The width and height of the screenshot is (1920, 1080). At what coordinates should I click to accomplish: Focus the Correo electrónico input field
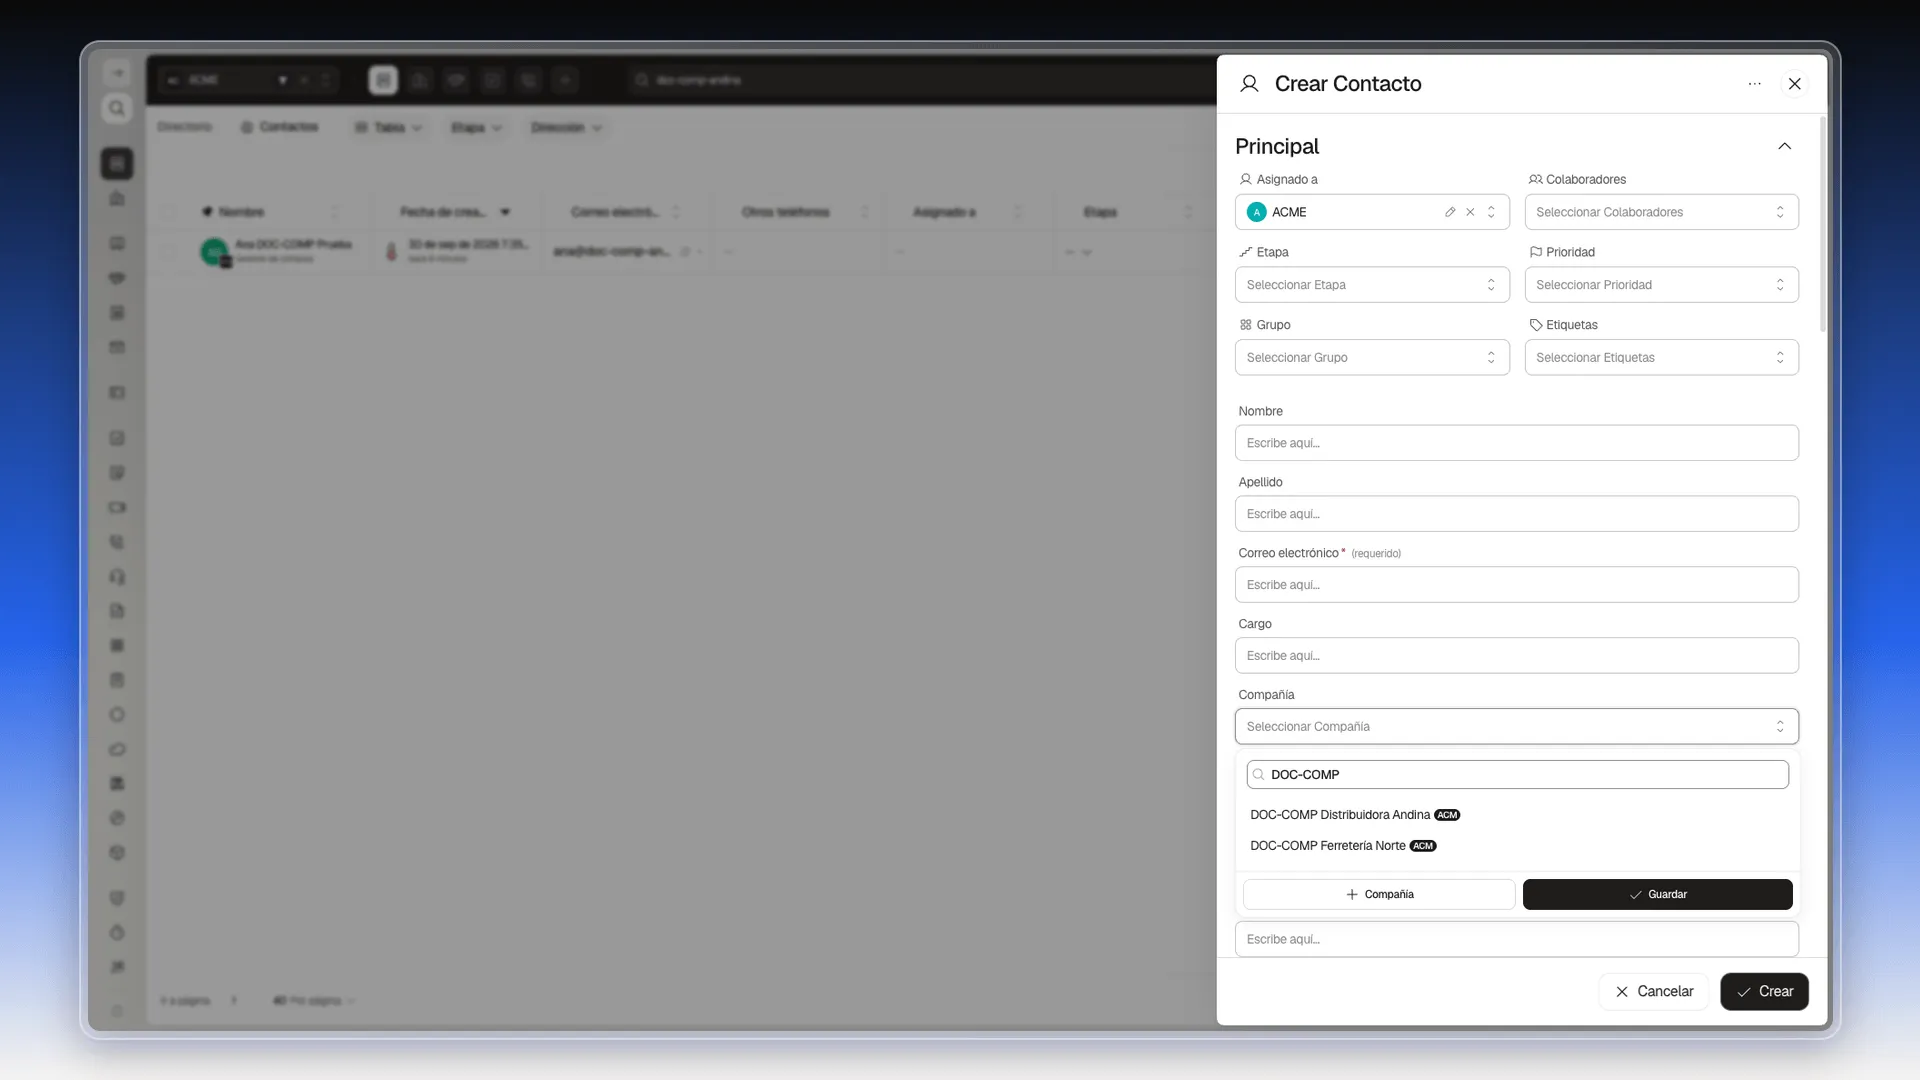[x=1516, y=585]
